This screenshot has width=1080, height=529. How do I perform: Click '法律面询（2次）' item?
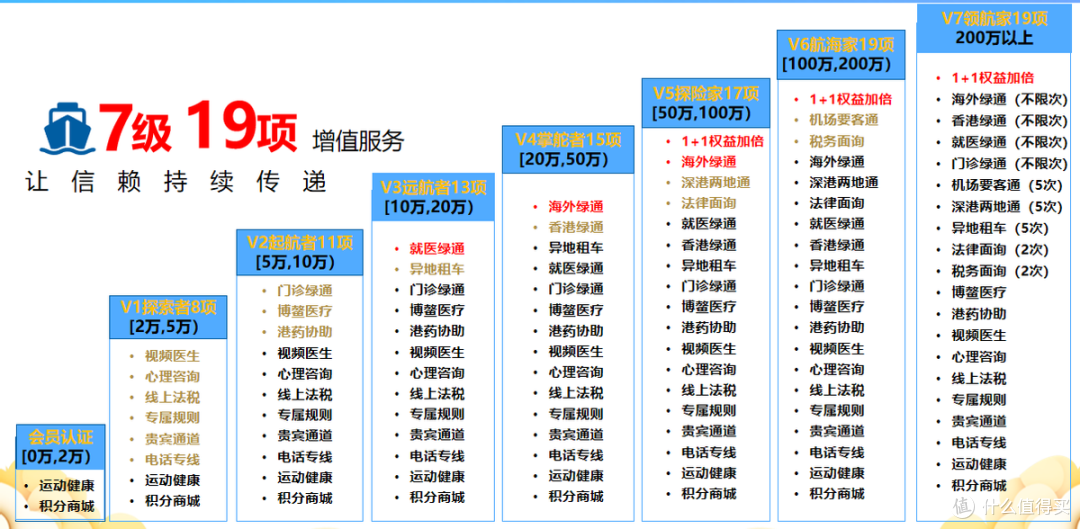click(999, 249)
